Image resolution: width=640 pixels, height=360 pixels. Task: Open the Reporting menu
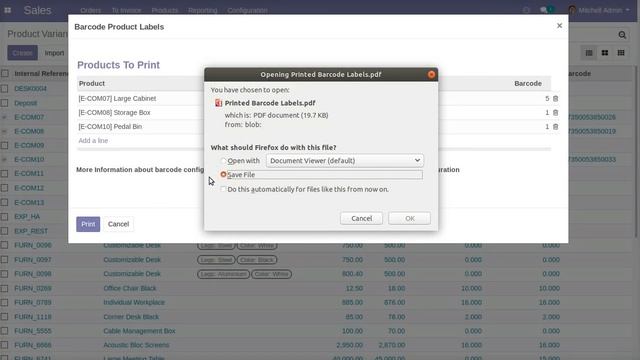202,10
